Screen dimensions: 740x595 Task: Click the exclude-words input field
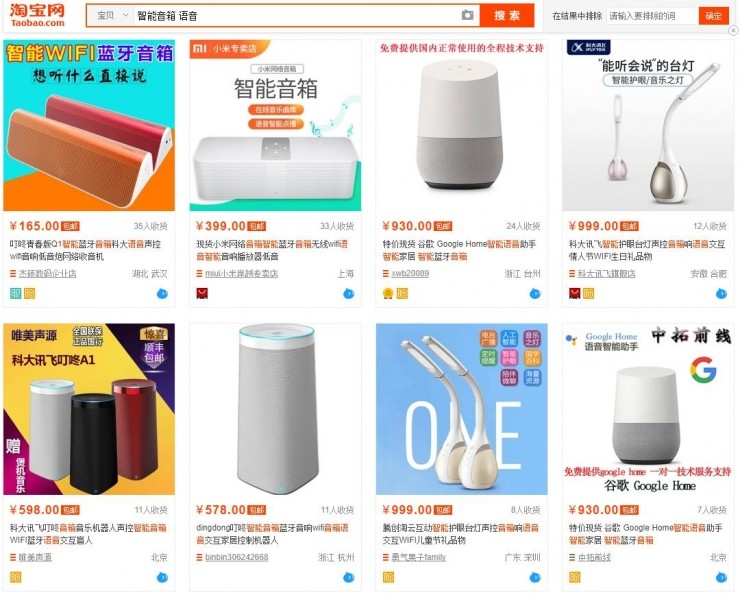point(652,16)
